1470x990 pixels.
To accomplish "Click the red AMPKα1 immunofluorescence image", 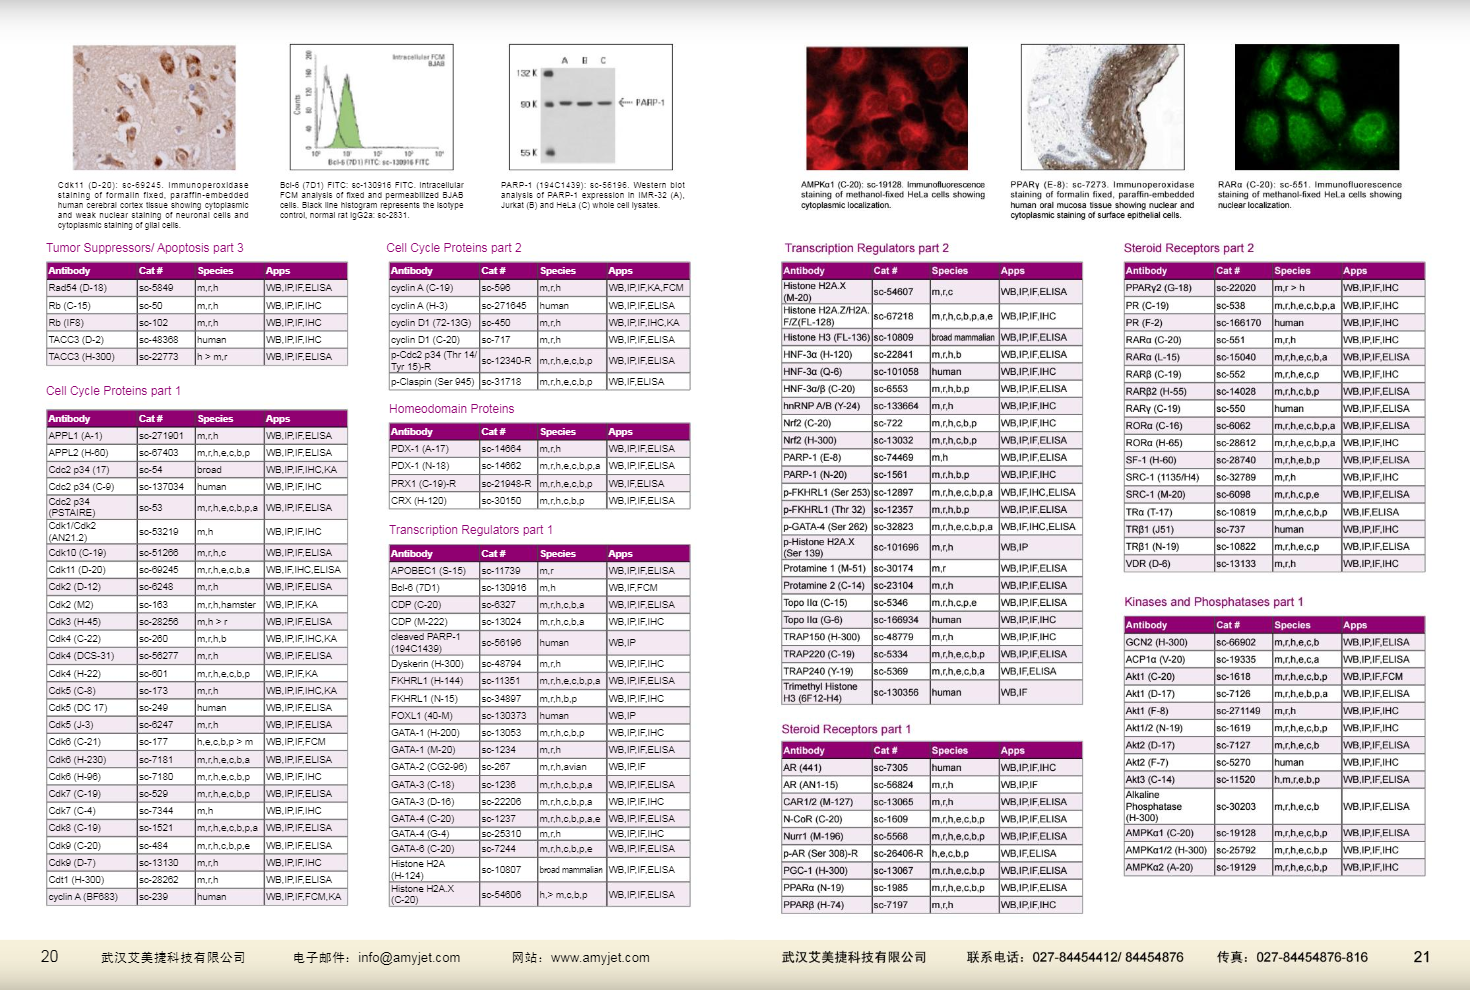I will click(886, 108).
